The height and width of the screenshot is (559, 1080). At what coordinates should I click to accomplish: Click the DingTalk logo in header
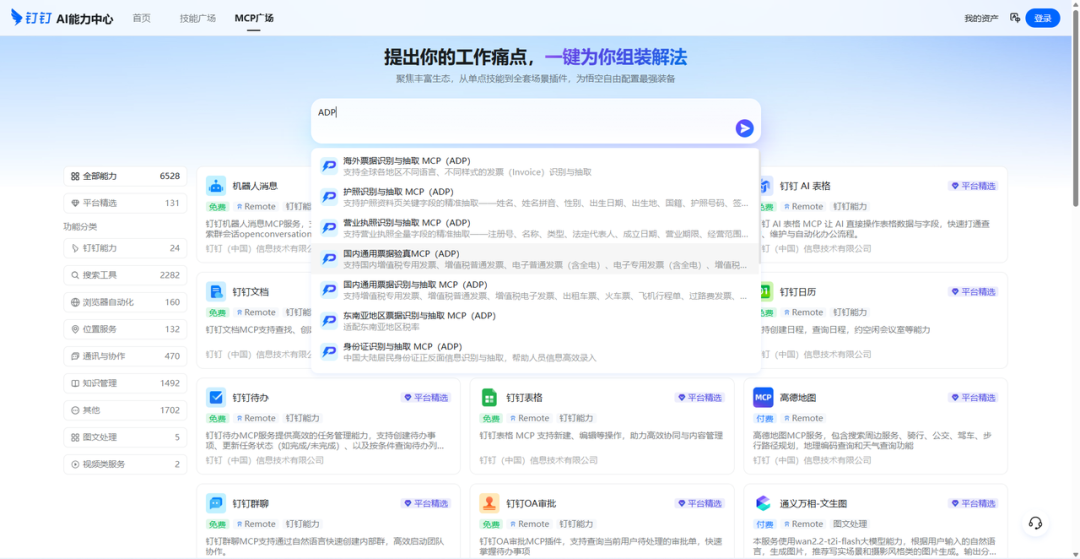coord(31,18)
